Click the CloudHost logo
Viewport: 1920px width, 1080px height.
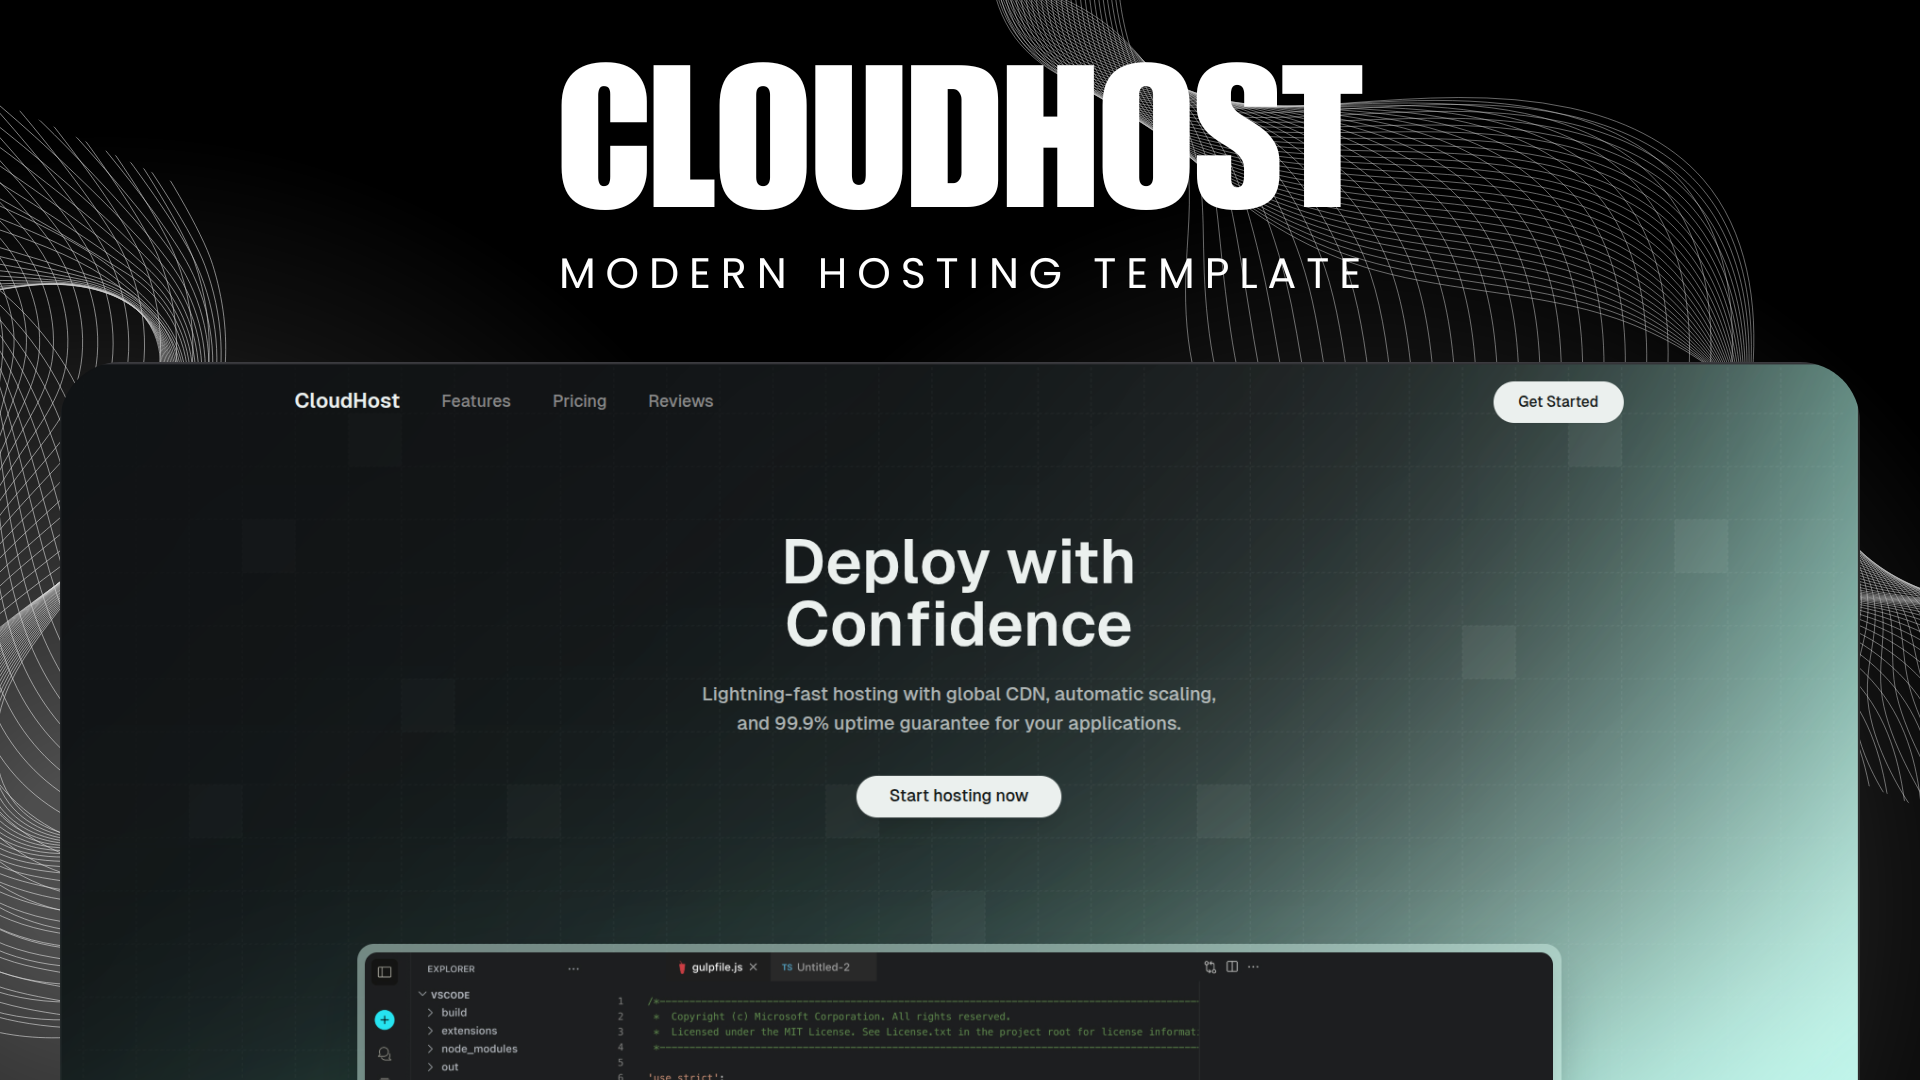[x=347, y=401]
